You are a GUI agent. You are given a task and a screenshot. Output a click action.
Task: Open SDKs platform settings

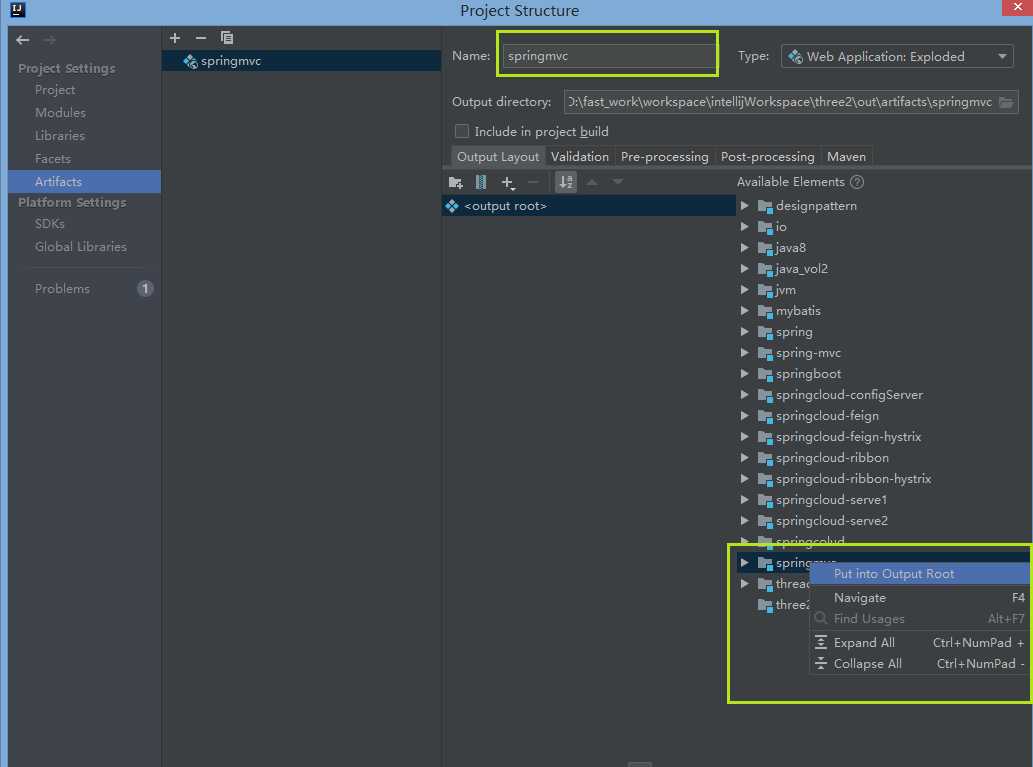tap(49, 224)
